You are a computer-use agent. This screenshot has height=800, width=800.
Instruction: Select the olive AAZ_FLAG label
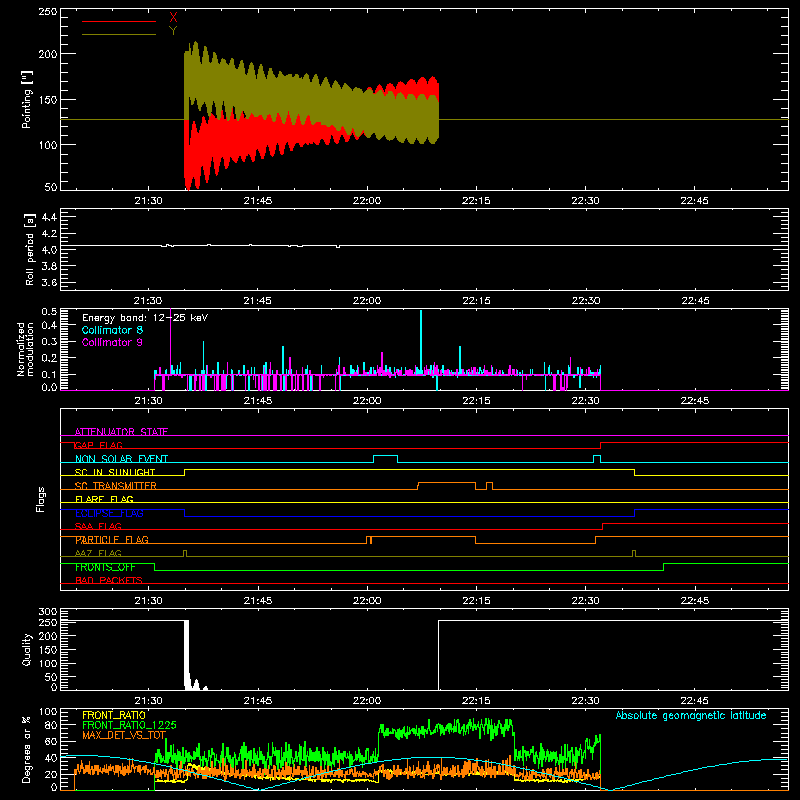pyautogui.click(x=98, y=554)
